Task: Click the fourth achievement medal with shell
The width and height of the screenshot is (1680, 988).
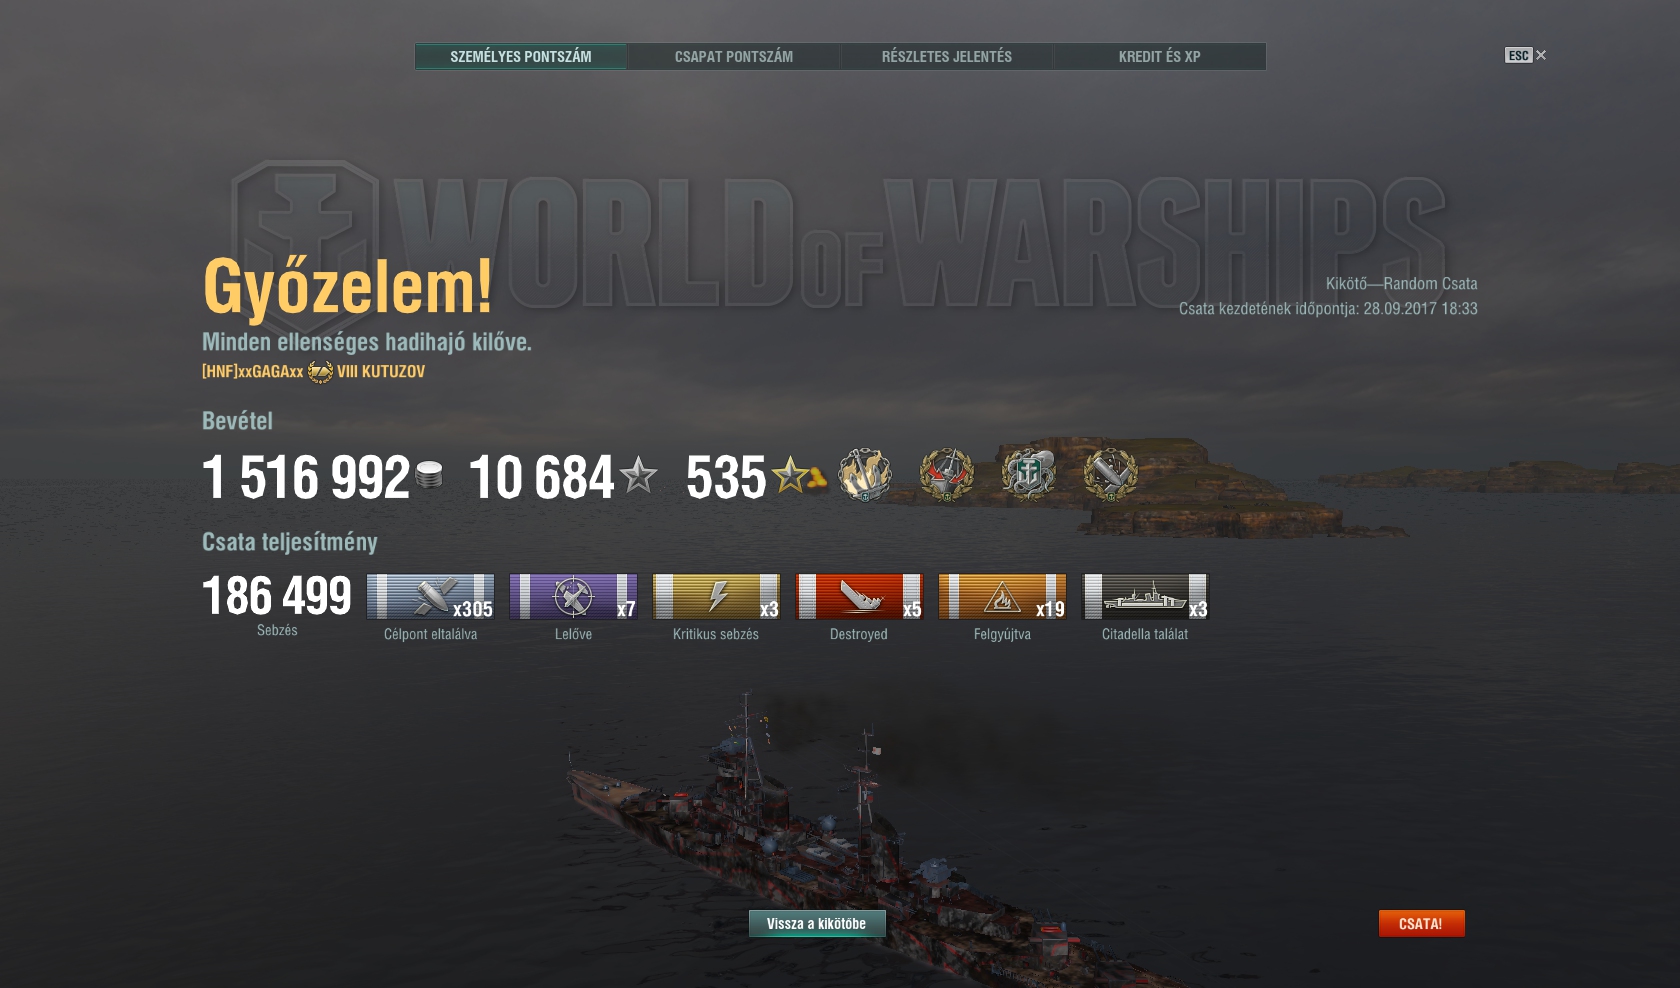Action: pos(1111,474)
